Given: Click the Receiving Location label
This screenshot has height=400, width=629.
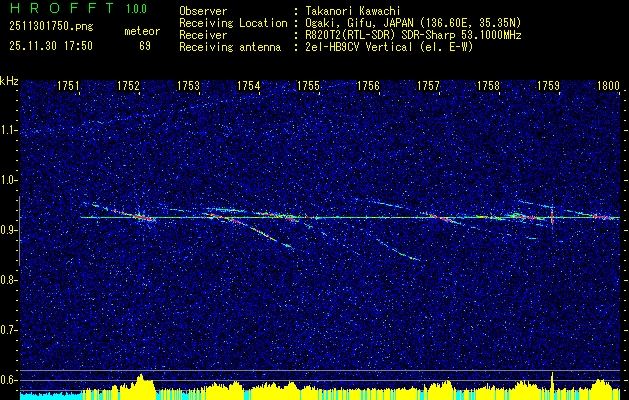Looking at the screenshot, I should (x=233, y=23).
